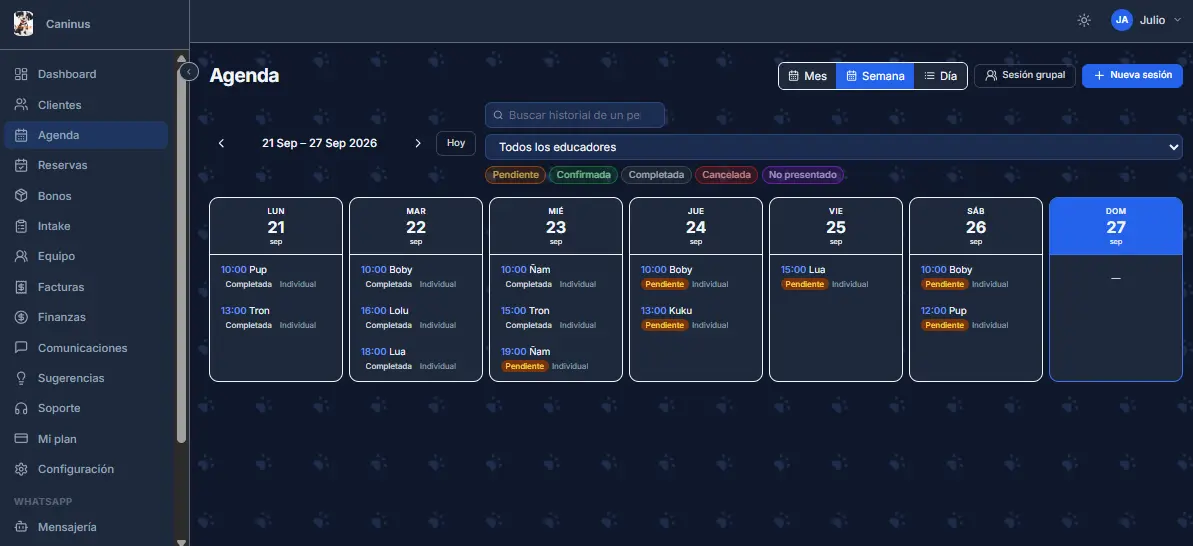The width and height of the screenshot is (1193, 546).
Task: Toggle the No presentado status filter
Action: [x=803, y=175]
